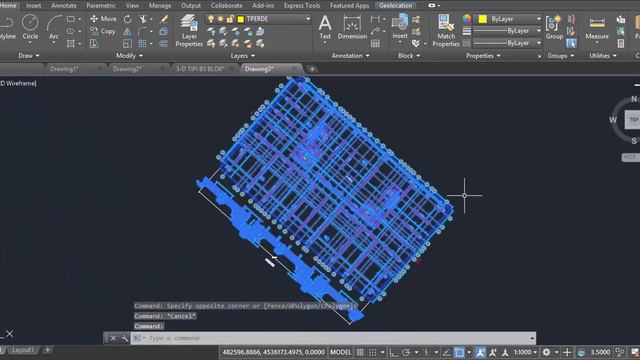640x360 pixels.
Task: Click the Stretch tool icon
Action: 94,43
